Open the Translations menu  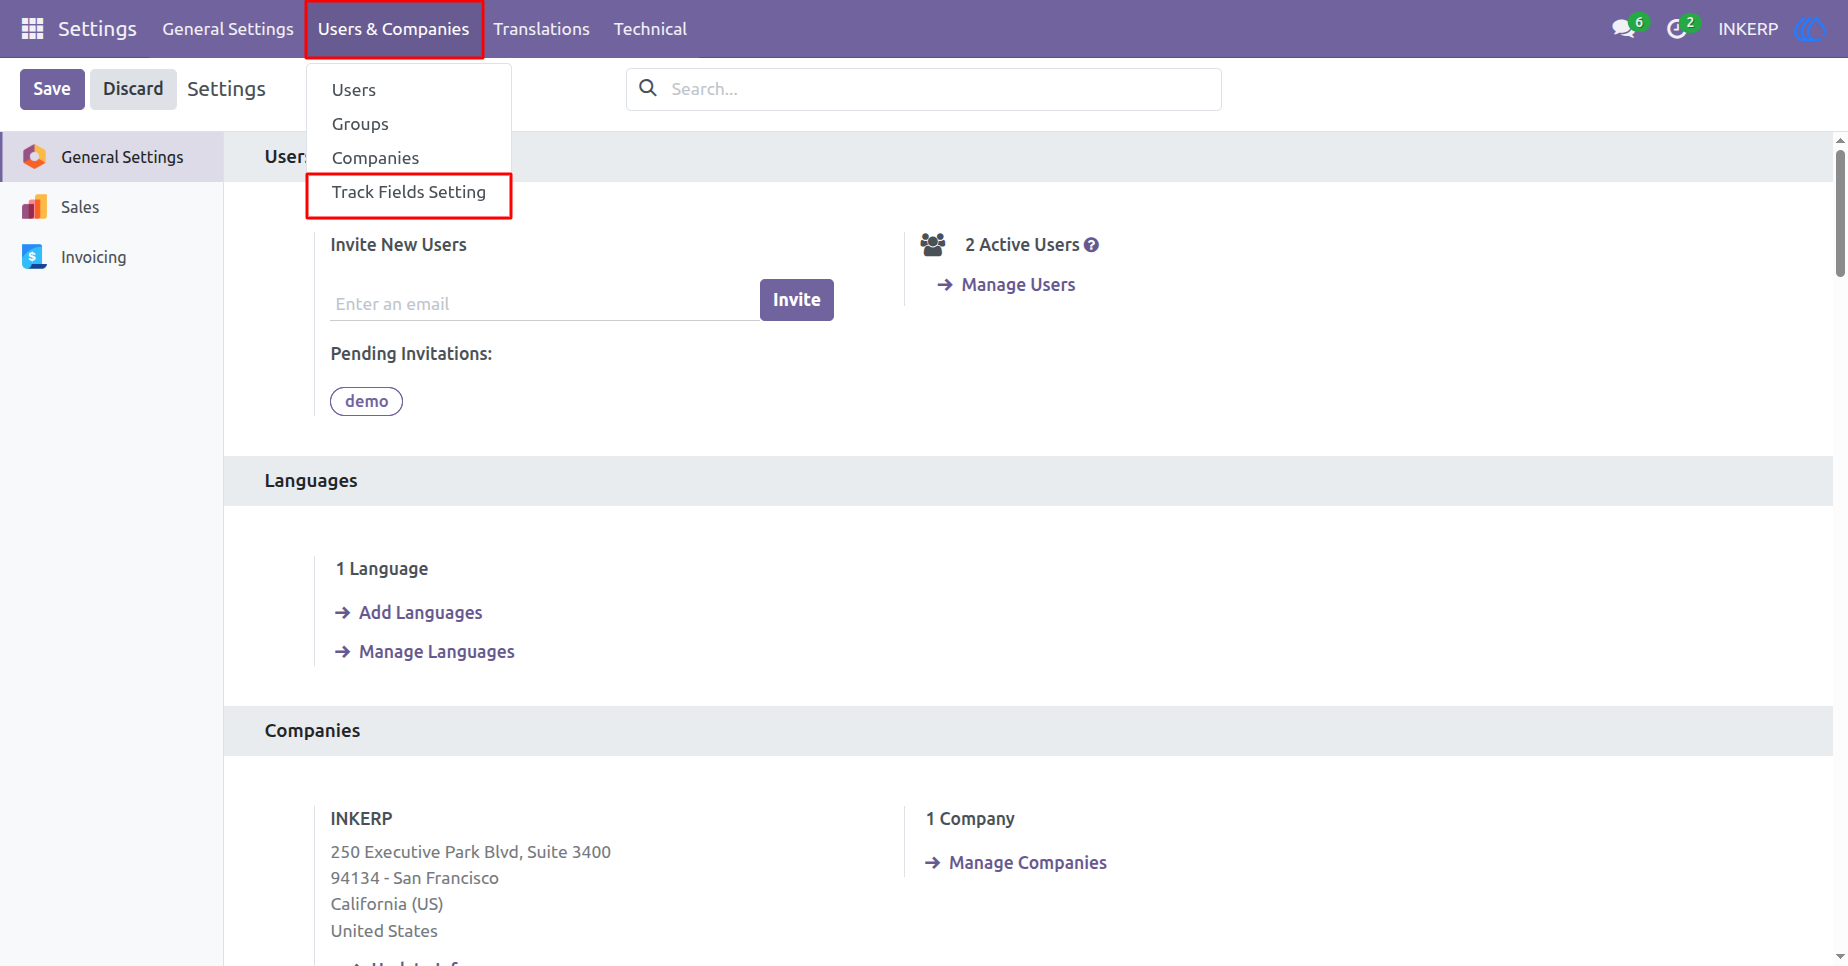pyautogui.click(x=541, y=29)
